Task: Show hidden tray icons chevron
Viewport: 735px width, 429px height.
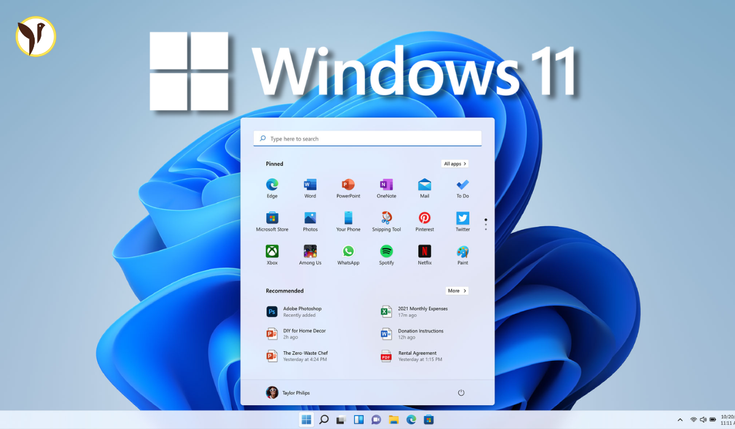Action: (680, 420)
